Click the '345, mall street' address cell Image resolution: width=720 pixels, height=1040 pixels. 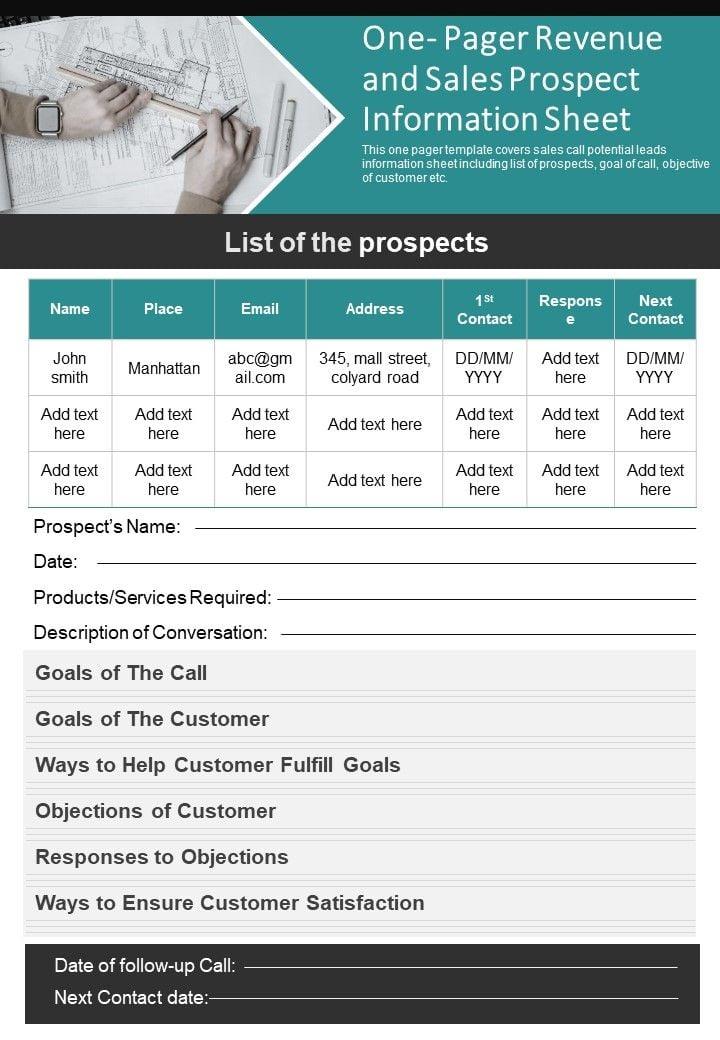pos(374,368)
